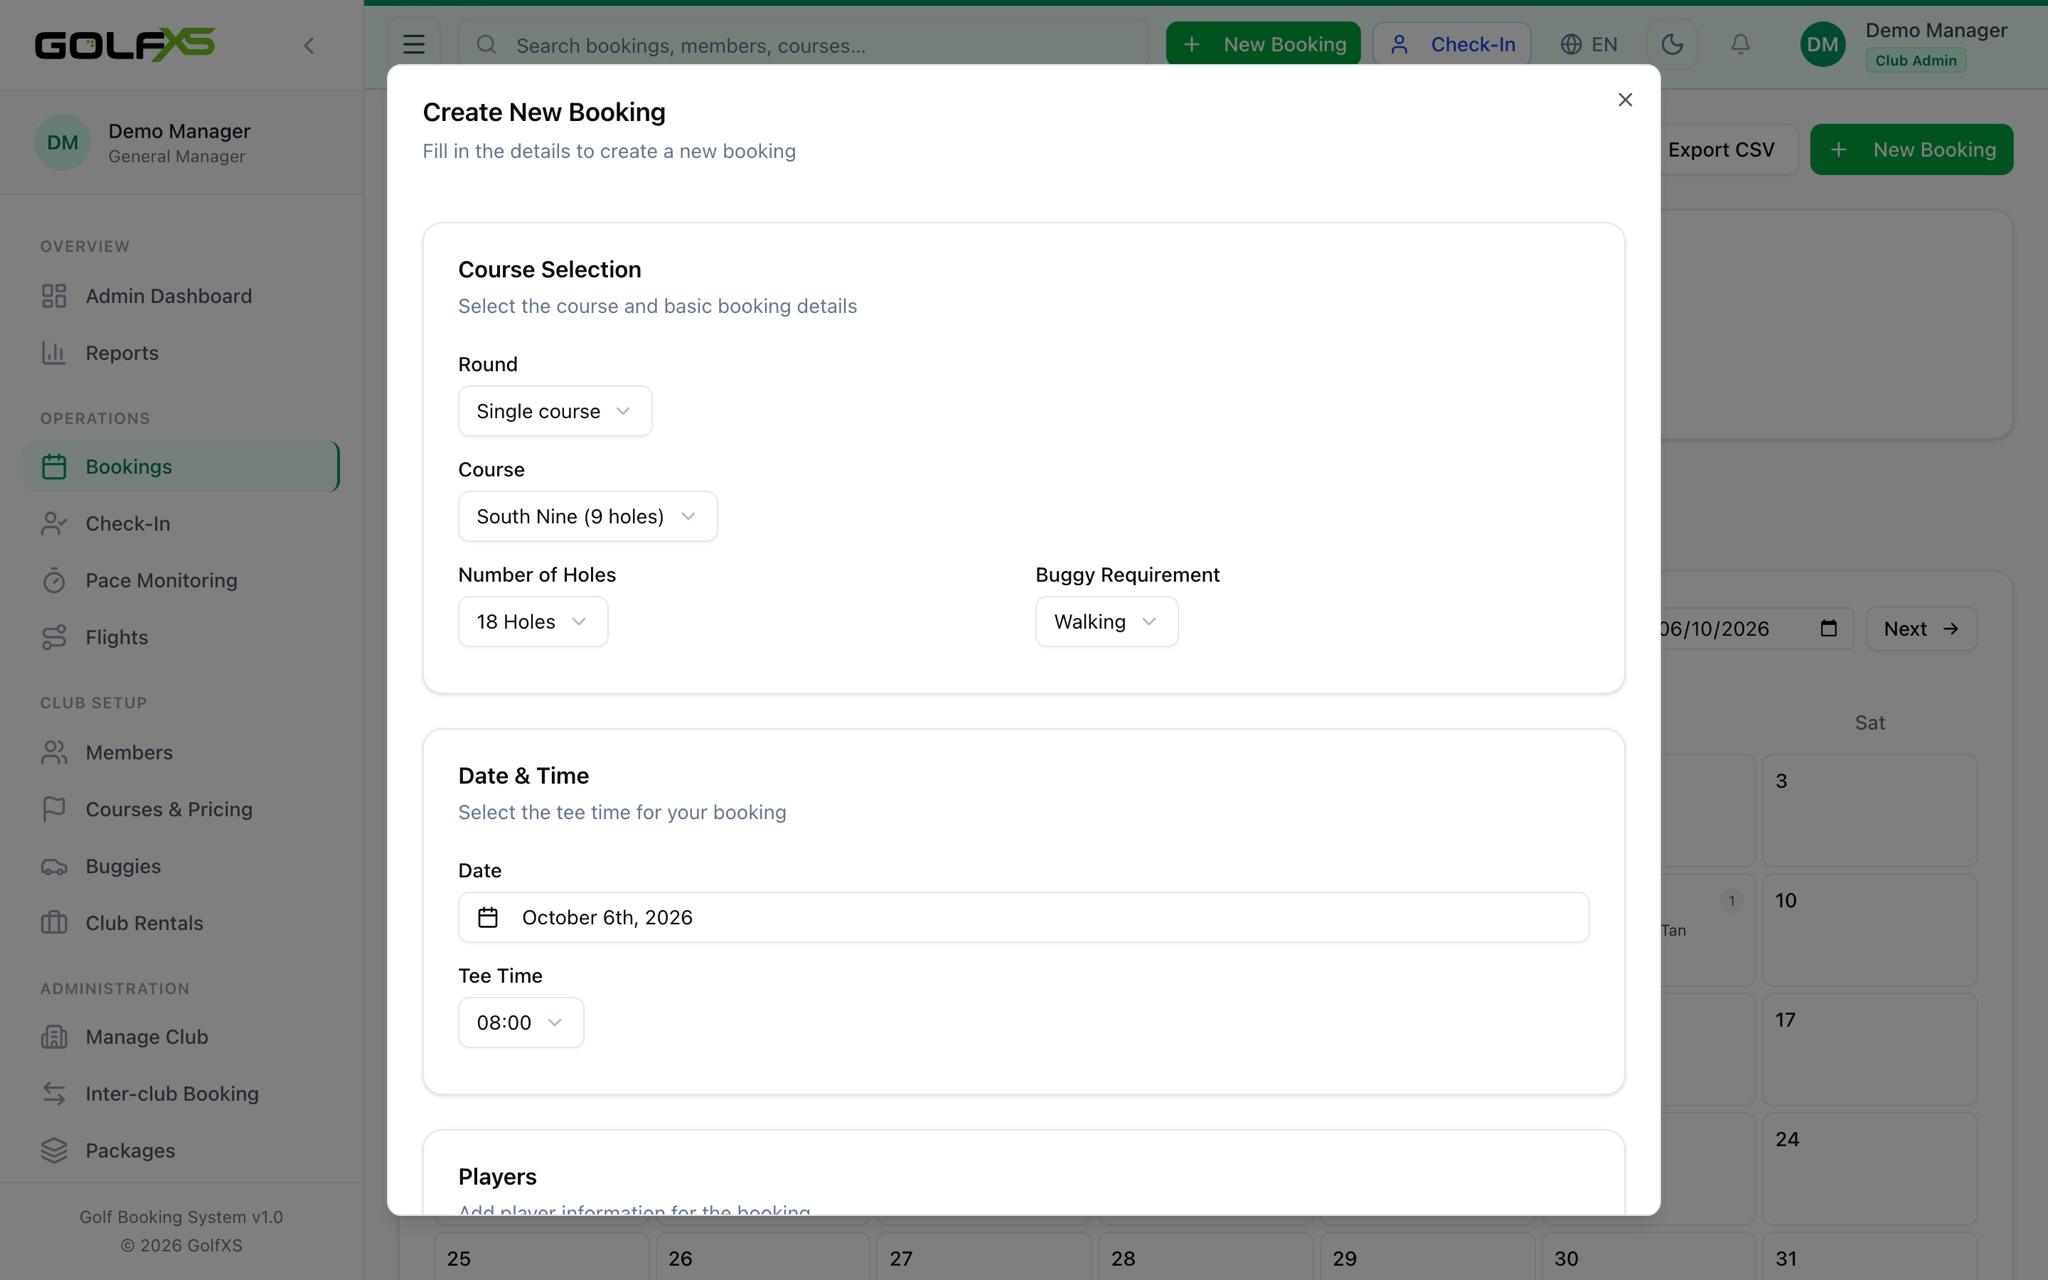The height and width of the screenshot is (1280, 2048).
Task: Open Bookings in the sidebar
Action: pos(181,467)
